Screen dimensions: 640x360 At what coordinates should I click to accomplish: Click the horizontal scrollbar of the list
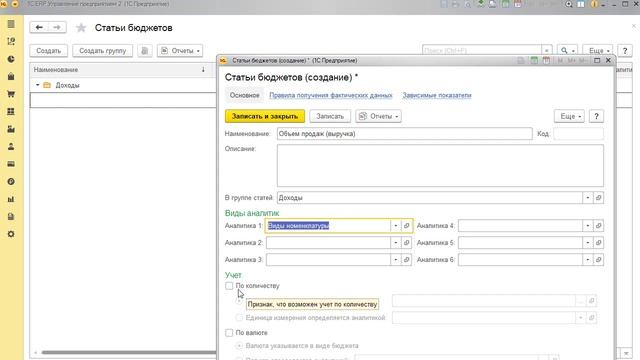tap(129, 352)
